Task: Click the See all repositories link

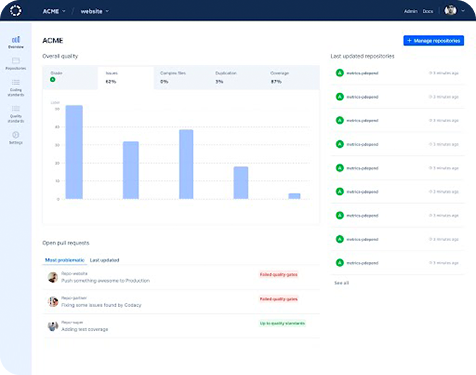Action: pyautogui.click(x=342, y=283)
